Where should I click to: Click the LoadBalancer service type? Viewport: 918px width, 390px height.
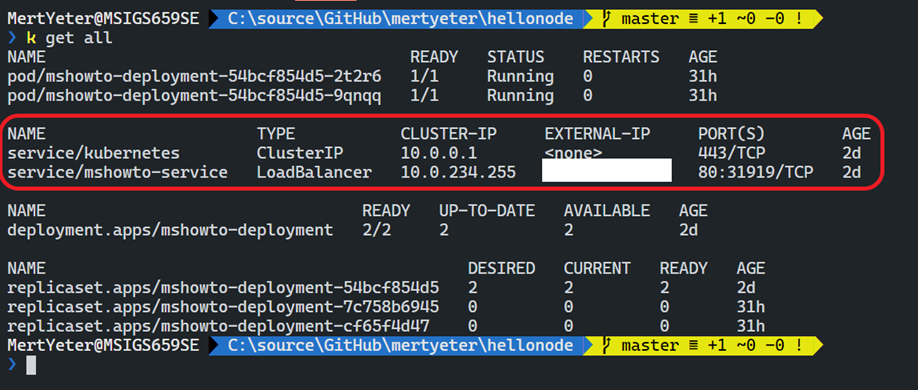pos(314,173)
